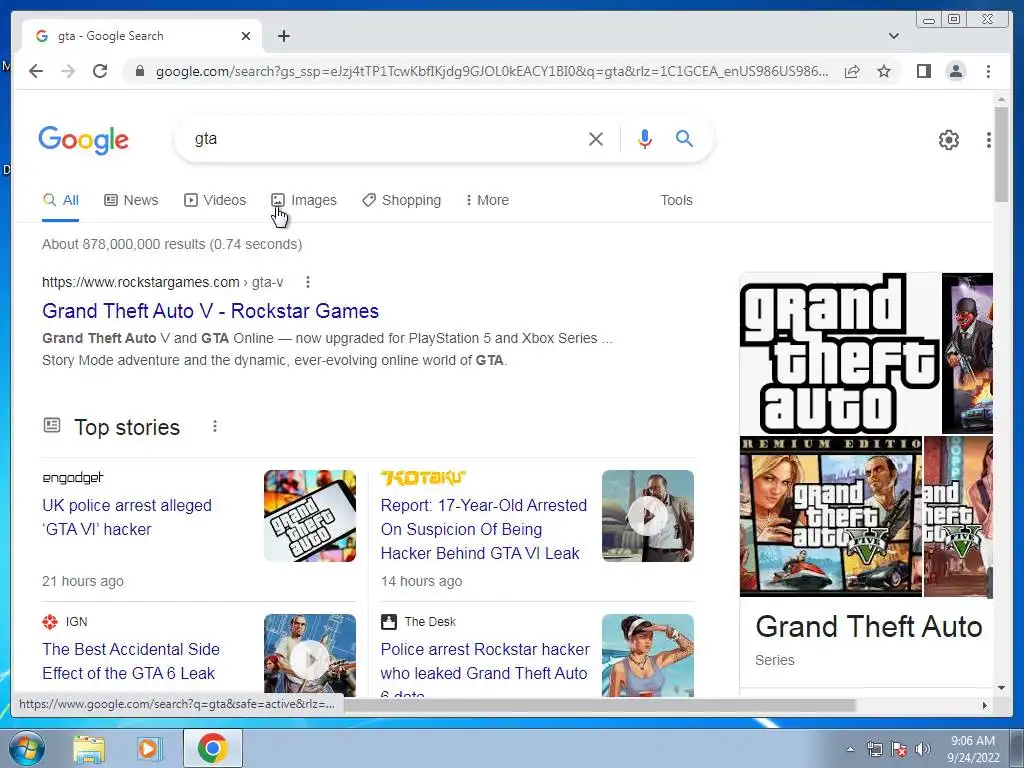Click the Kotaku source logo

(423, 478)
